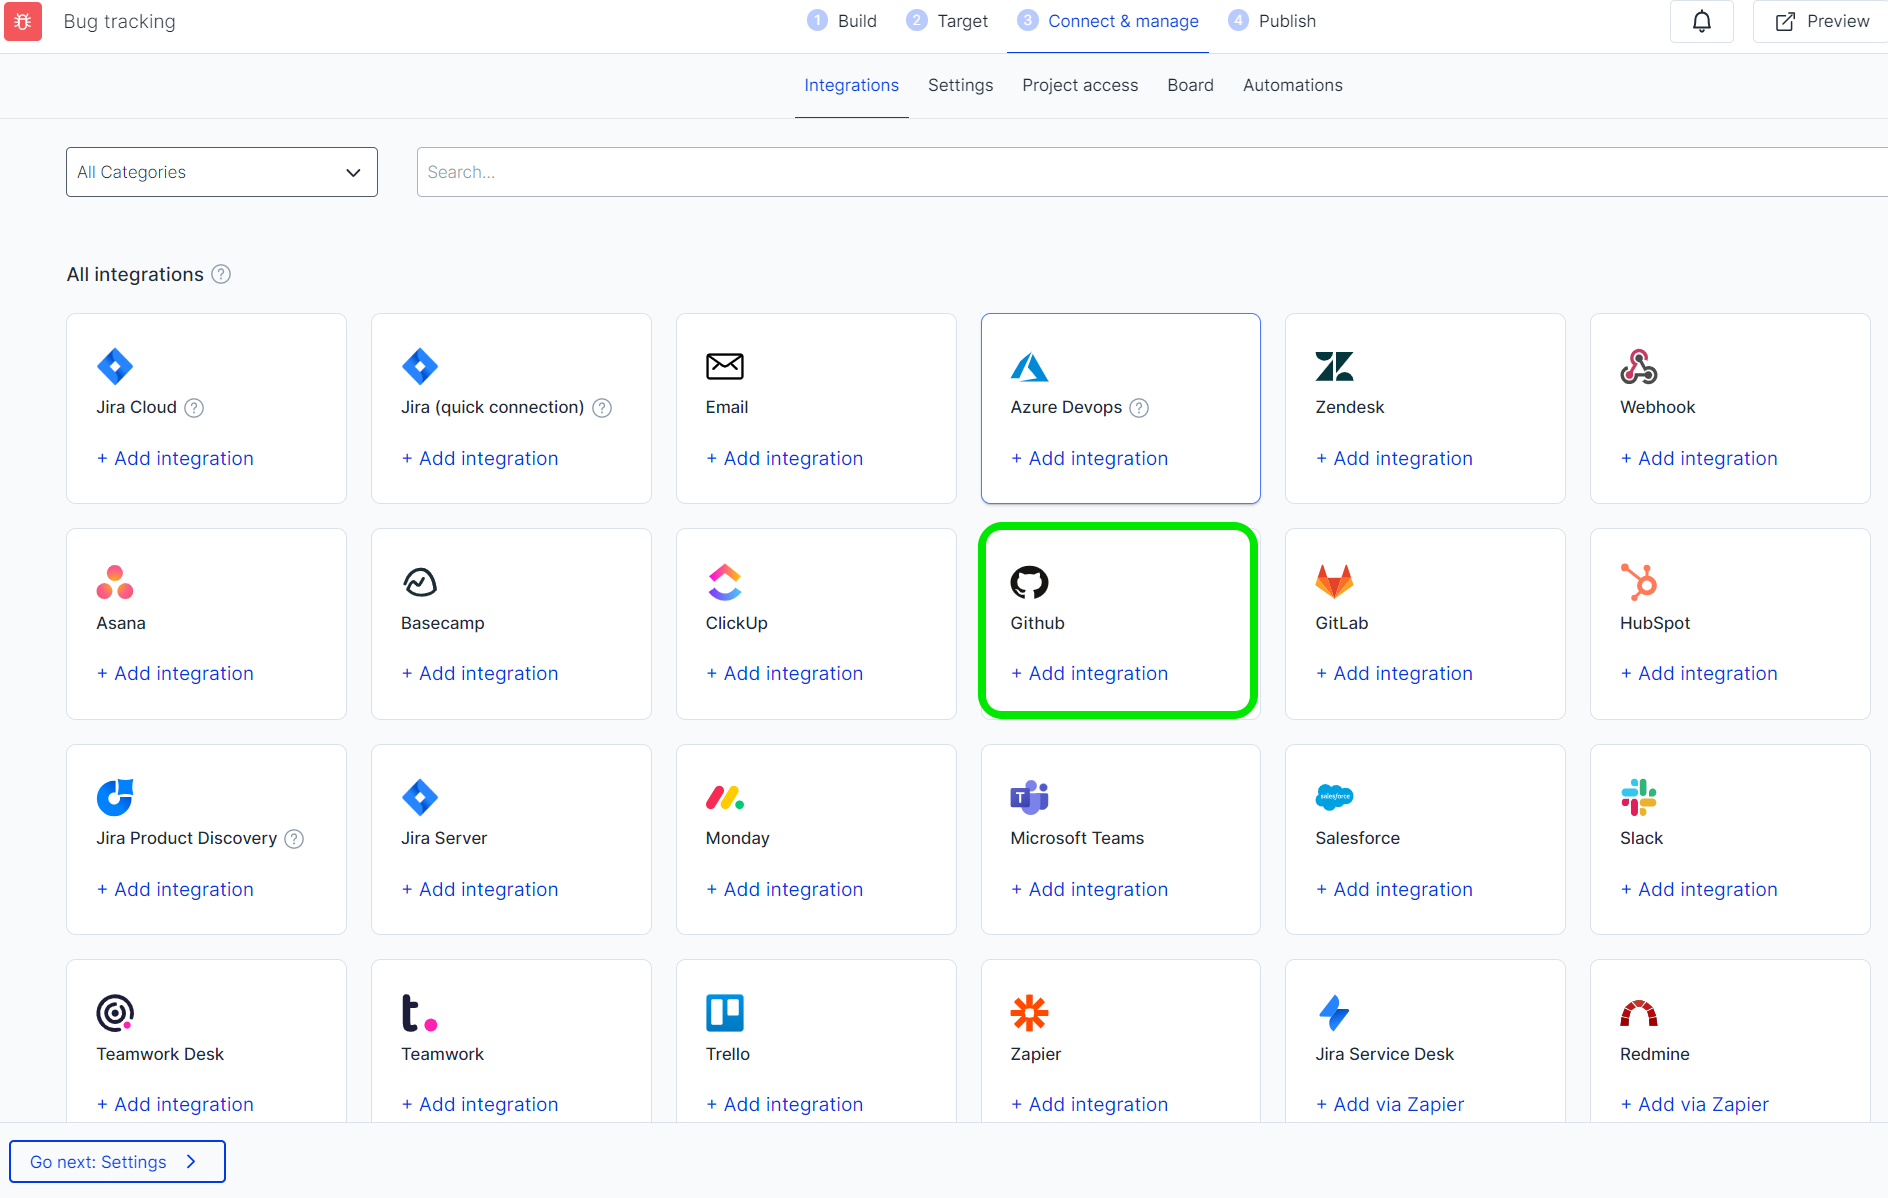1888x1198 pixels.
Task: Add integration for Github
Action: (1090, 674)
